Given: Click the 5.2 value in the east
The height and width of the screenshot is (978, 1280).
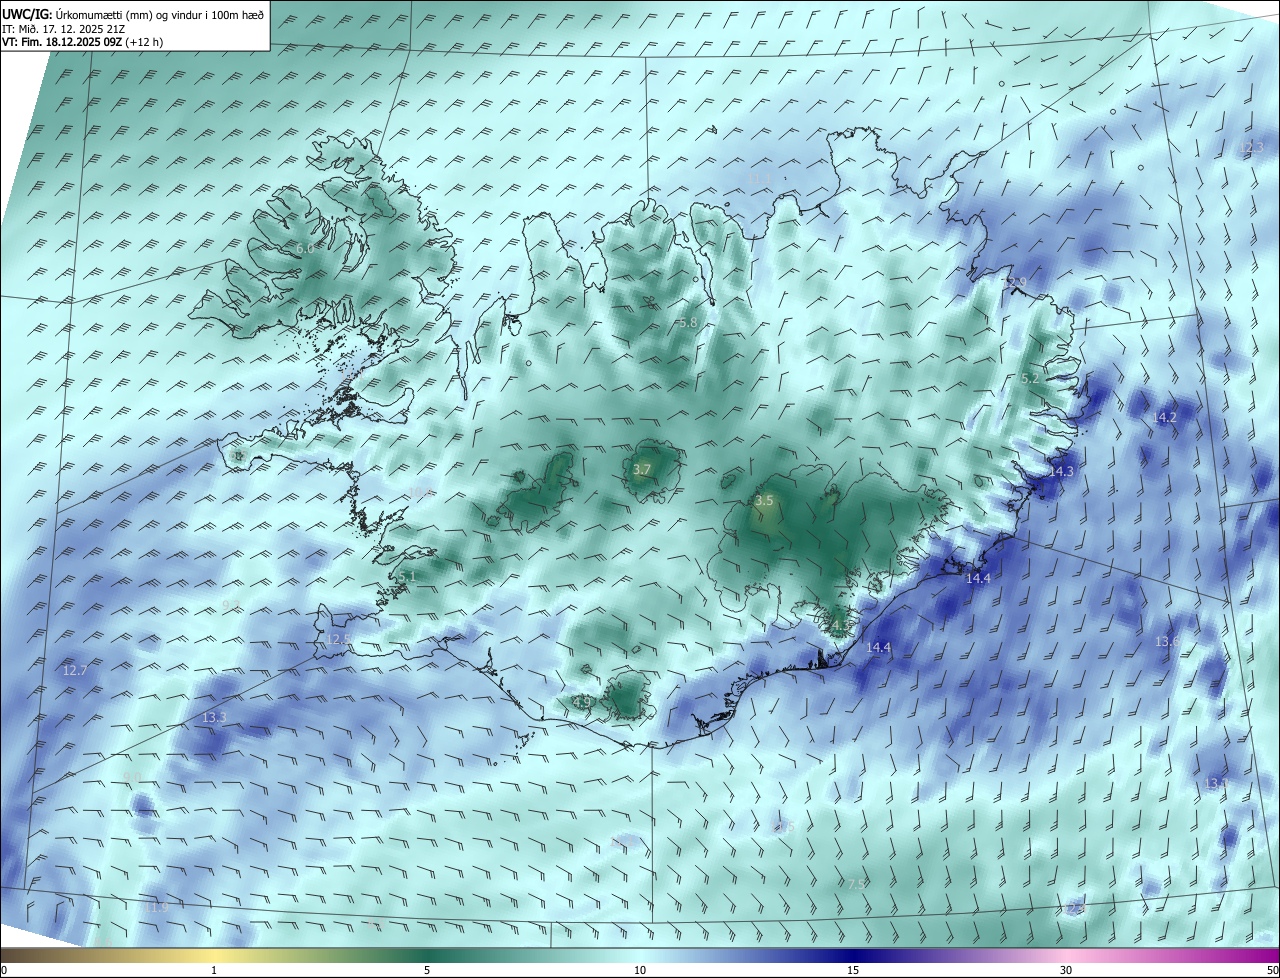Looking at the screenshot, I should pyautogui.click(x=1029, y=379).
